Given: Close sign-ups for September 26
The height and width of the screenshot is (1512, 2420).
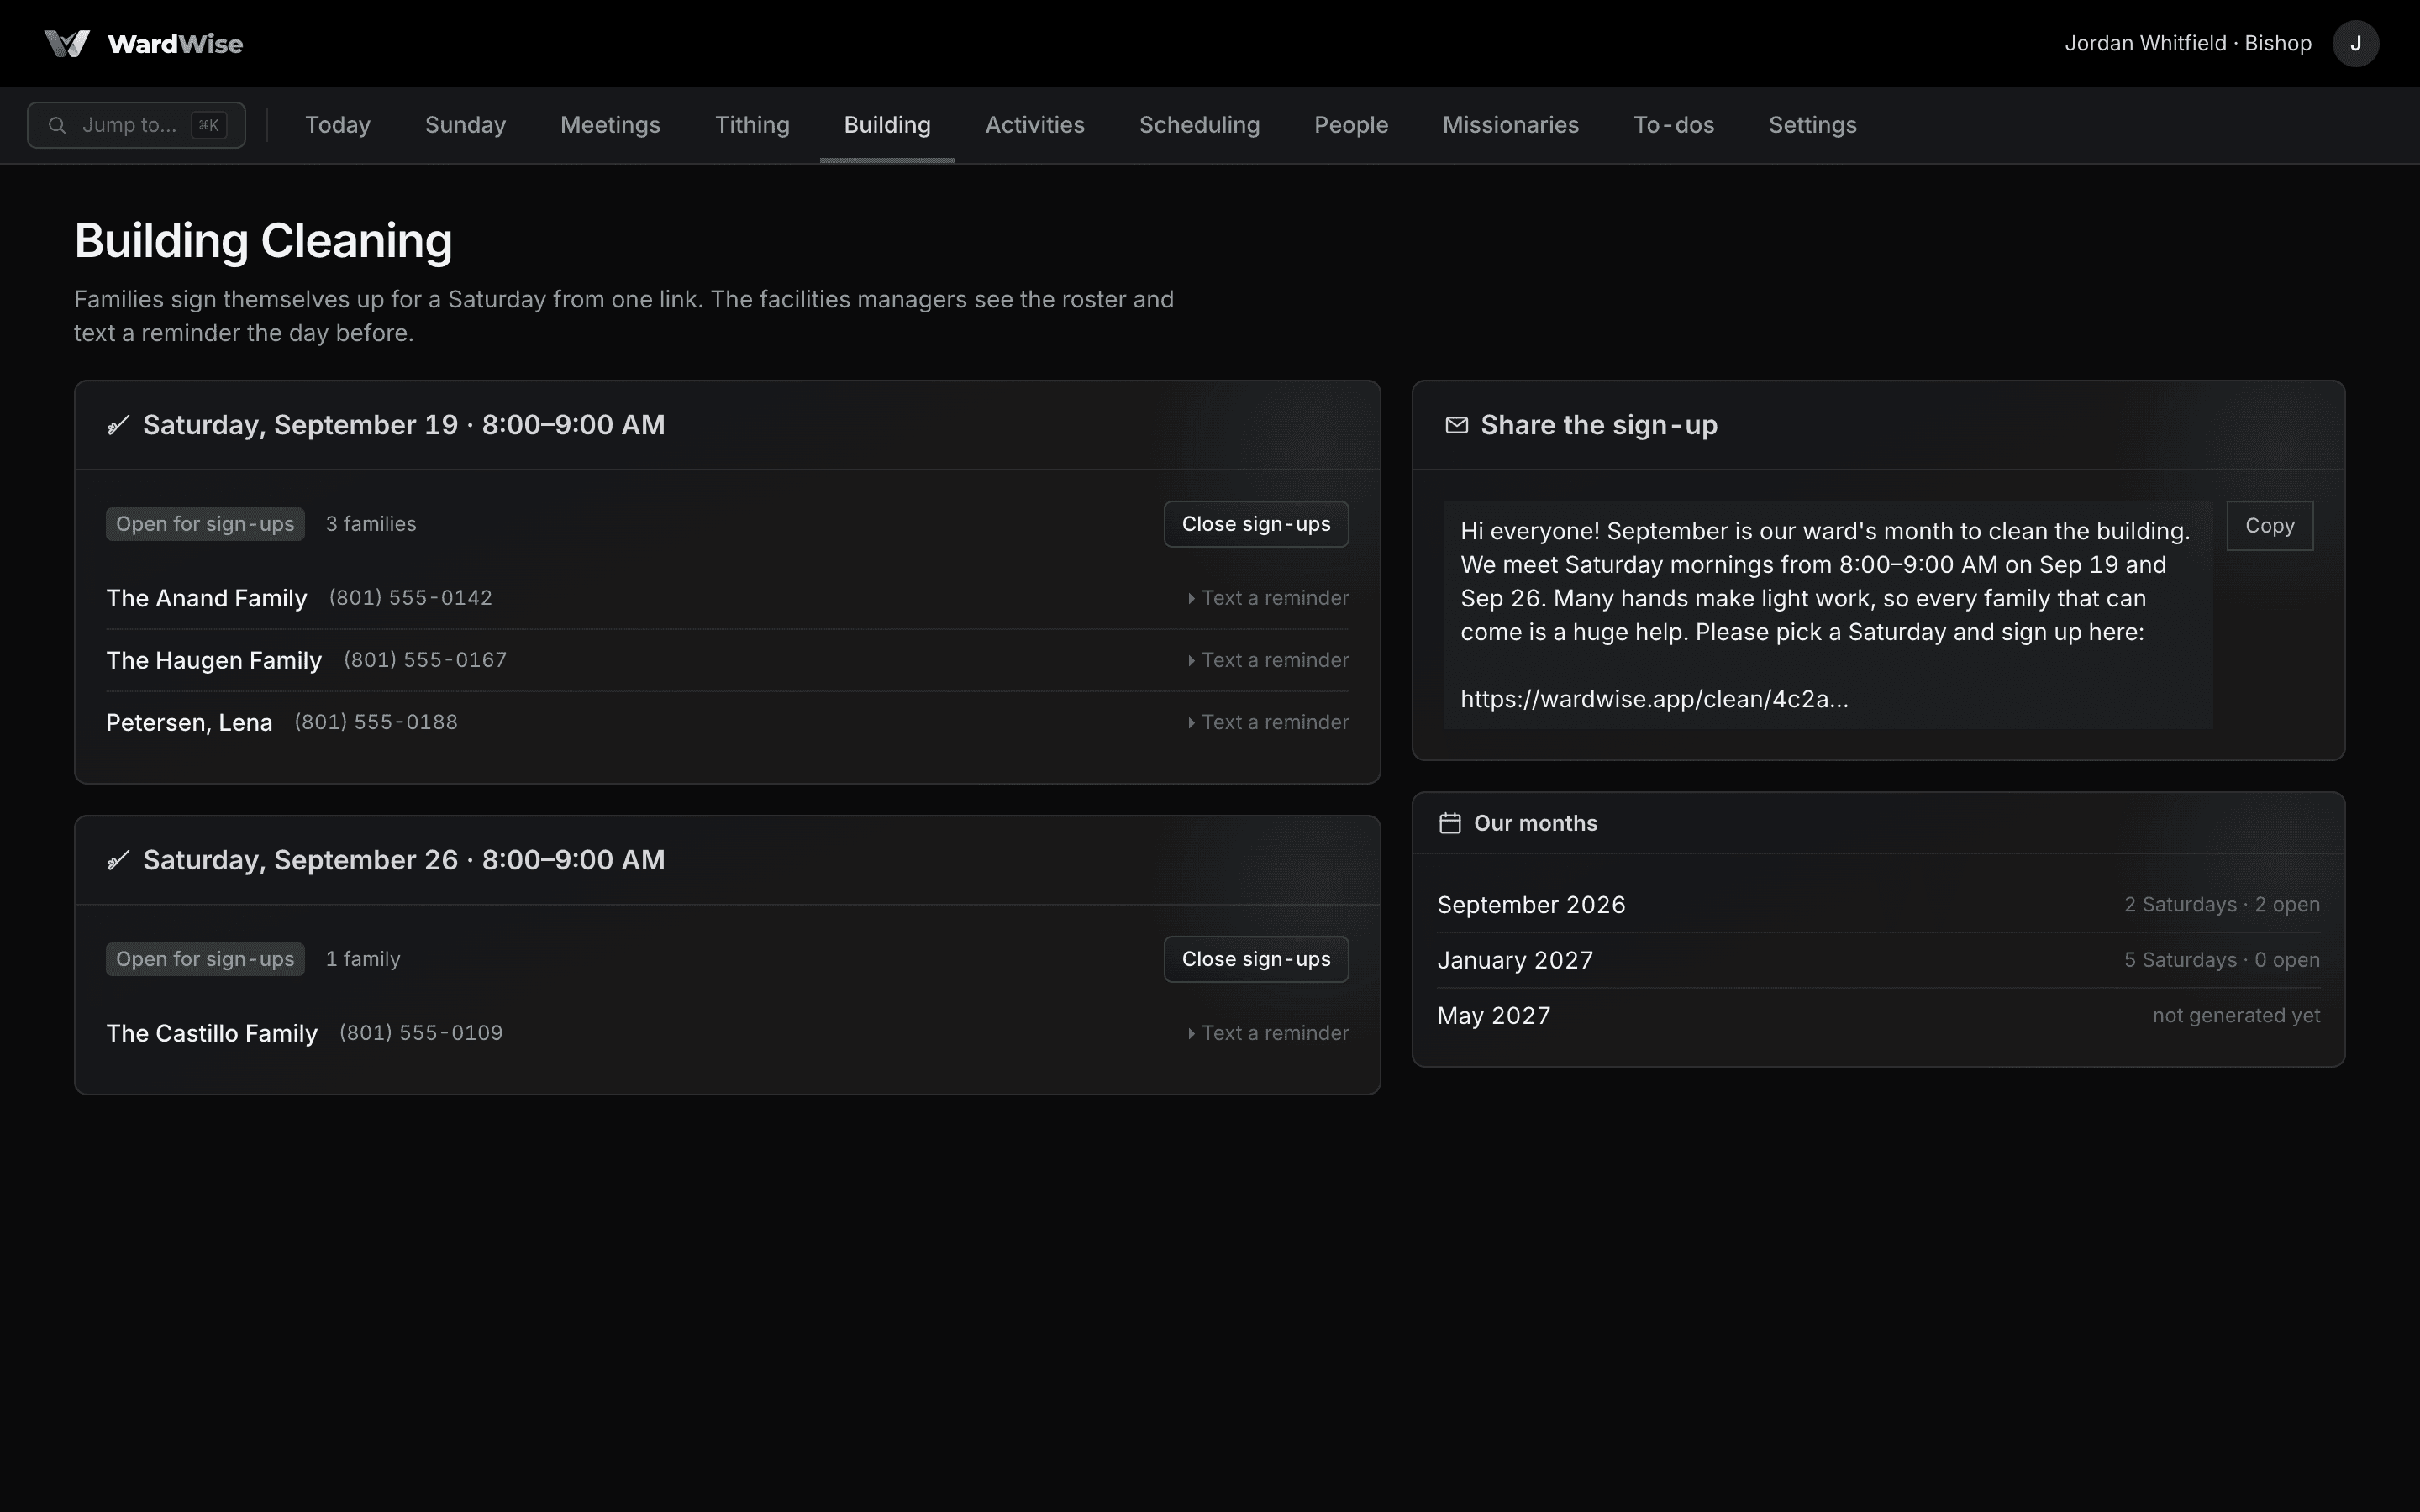Looking at the screenshot, I should tap(1256, 959).
